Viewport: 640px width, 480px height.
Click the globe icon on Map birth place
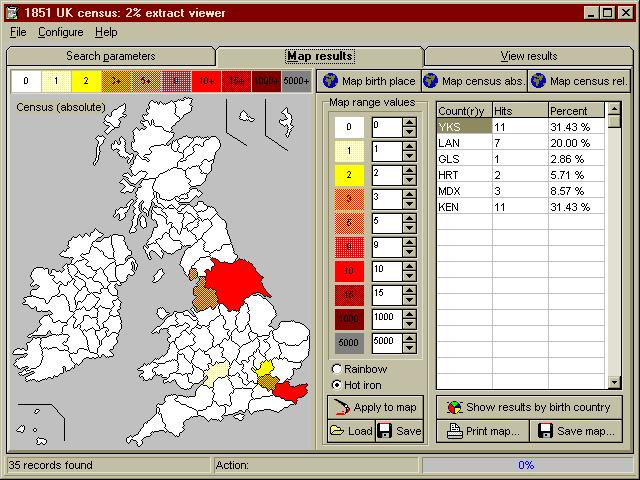coord(330,81)
